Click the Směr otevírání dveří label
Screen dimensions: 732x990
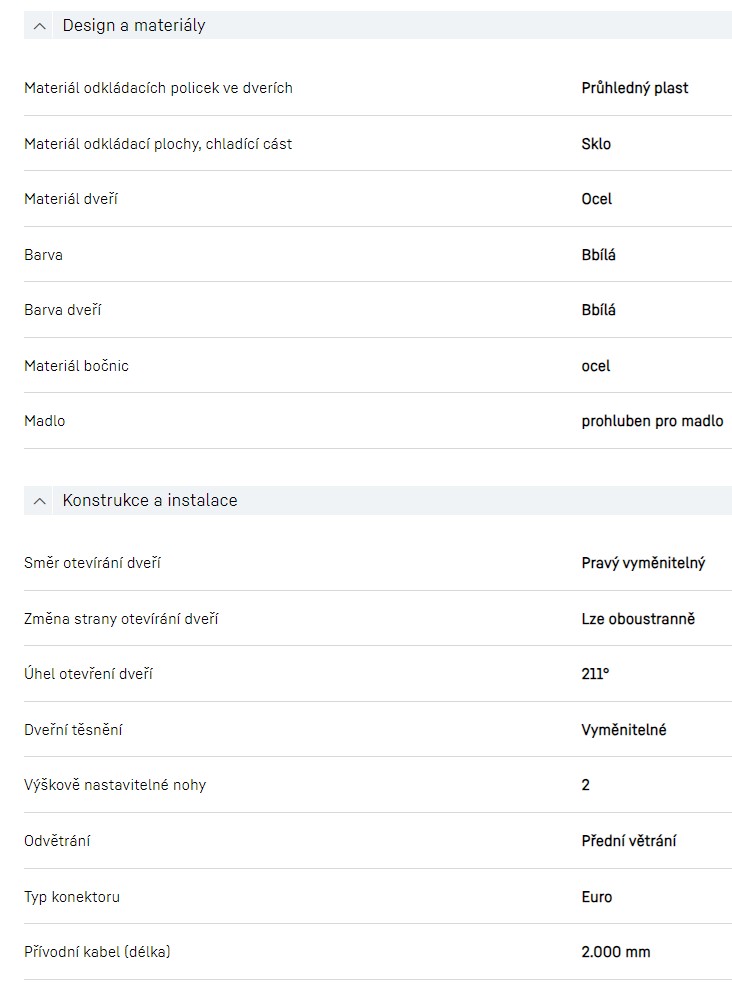(x=92, y=563)
